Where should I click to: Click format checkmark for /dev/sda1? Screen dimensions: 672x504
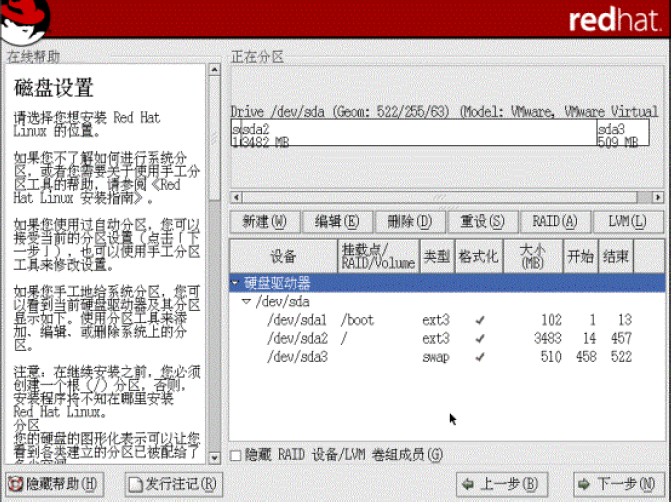pos(480,320)
